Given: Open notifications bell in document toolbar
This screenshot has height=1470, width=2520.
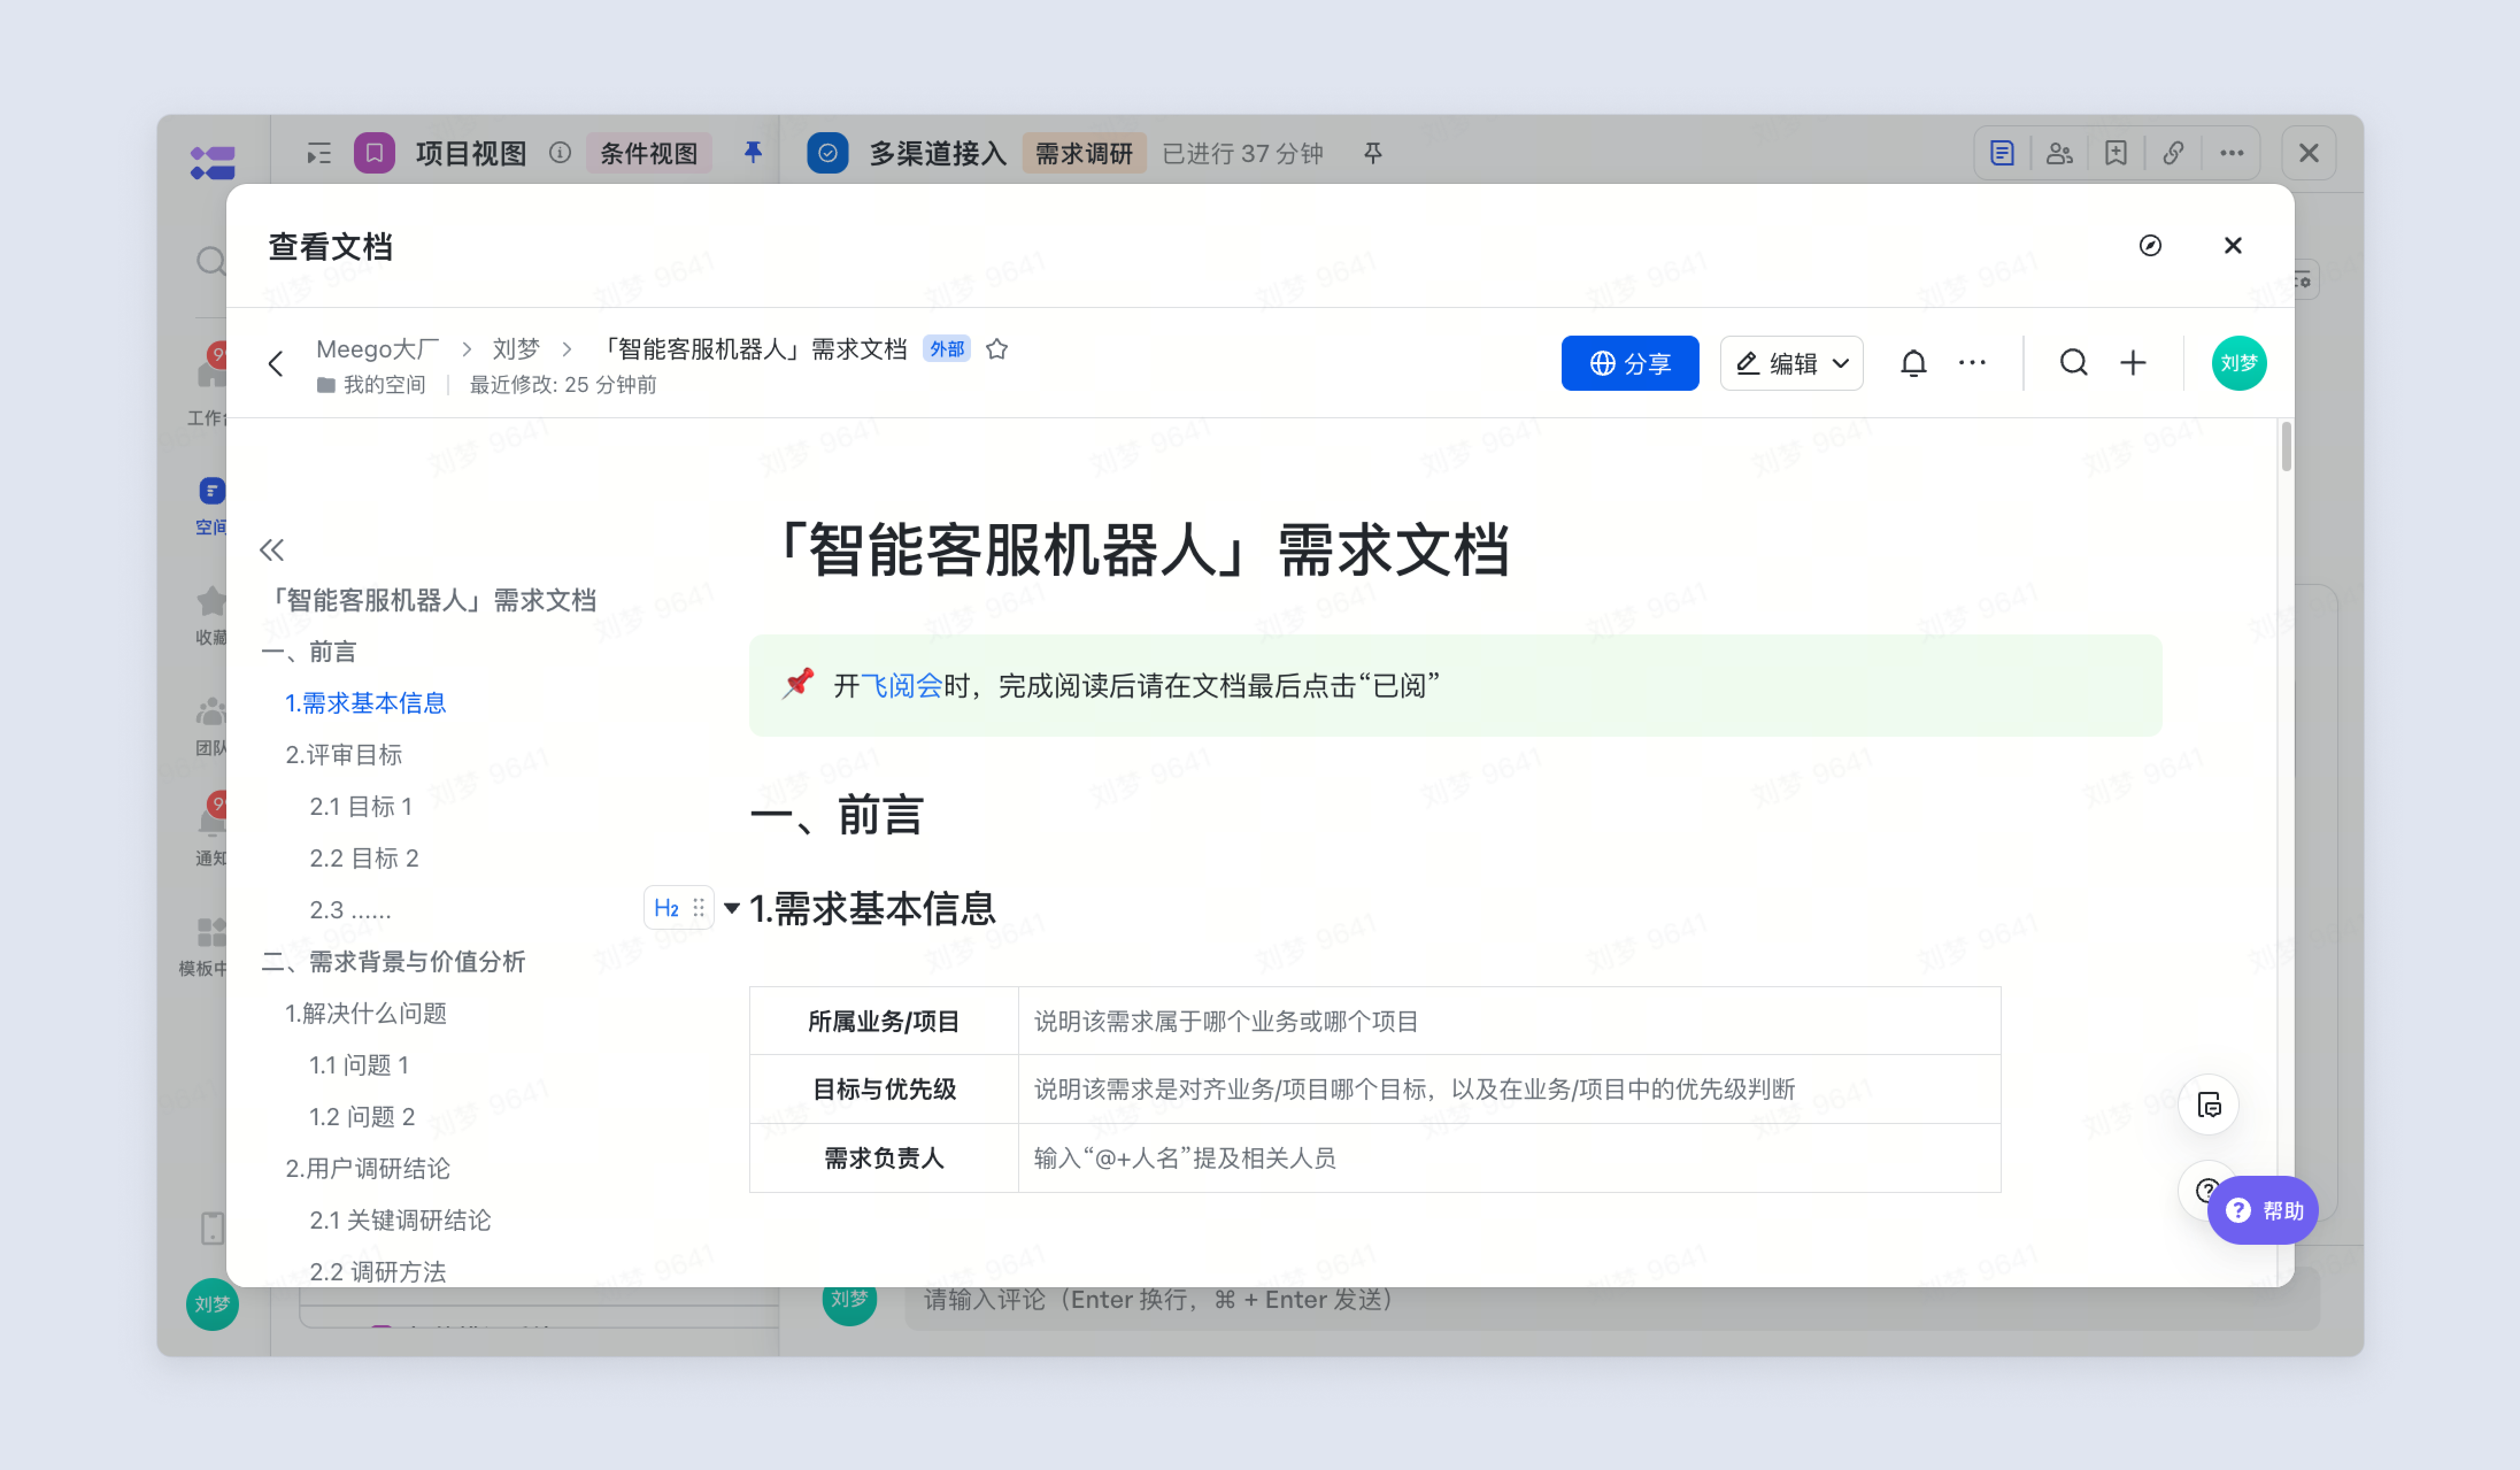Looking at the screenshot, I should point(1913,363).
